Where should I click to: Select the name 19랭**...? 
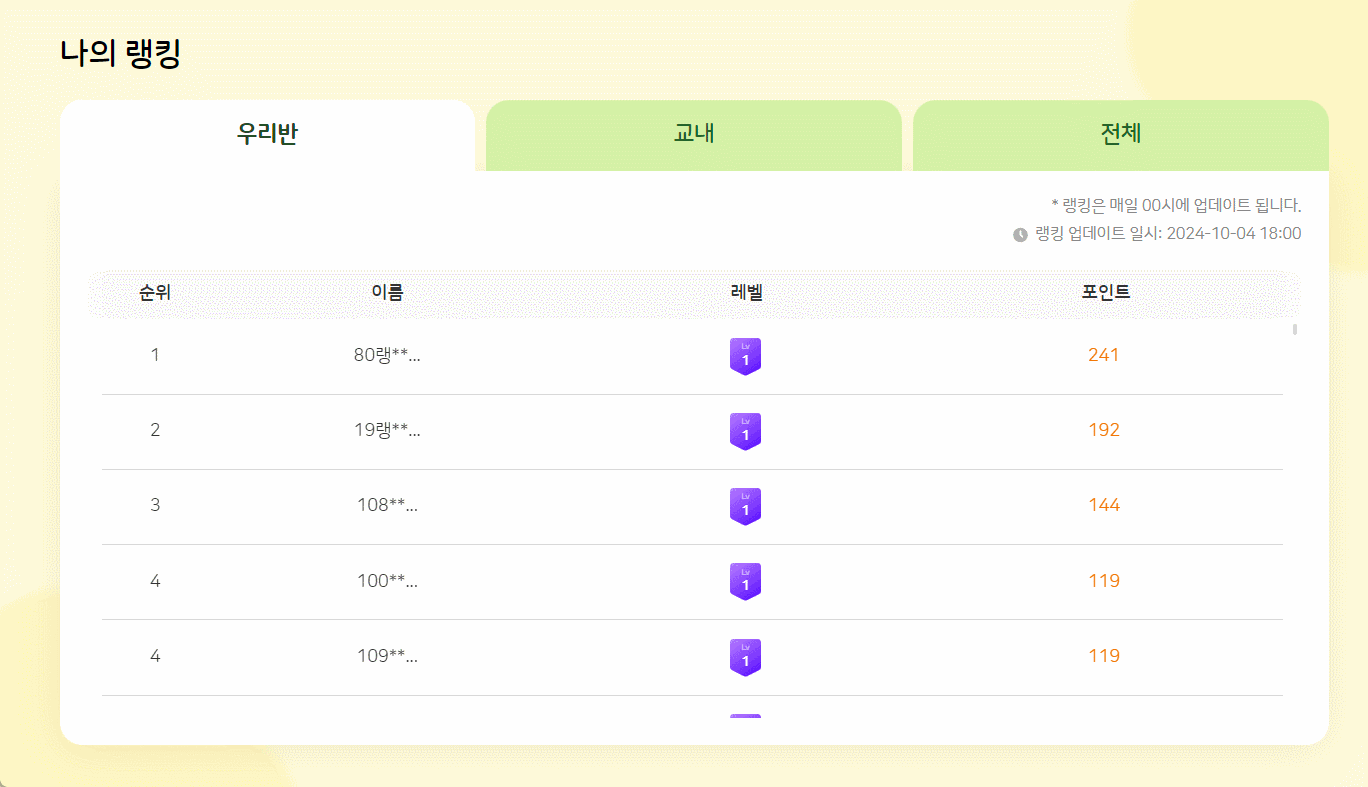(387, 430)
